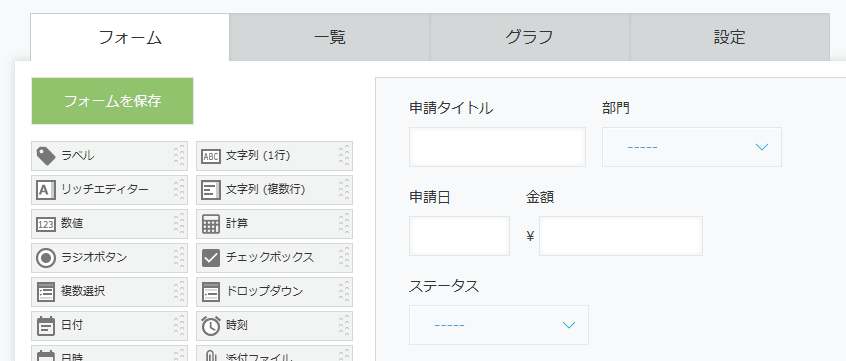Click the 複数選択 list icon
The height and width of the screenshot is (361, 846).
click(x=46, y=292)
